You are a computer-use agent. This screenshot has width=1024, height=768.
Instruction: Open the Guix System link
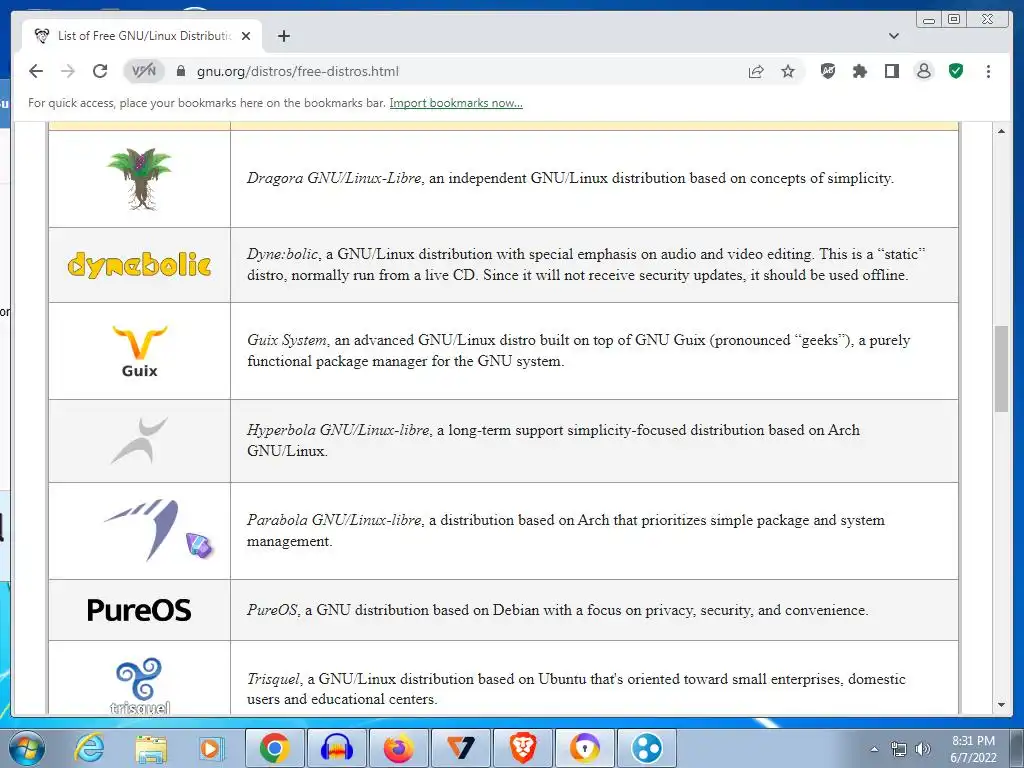[x=287, y=340]
